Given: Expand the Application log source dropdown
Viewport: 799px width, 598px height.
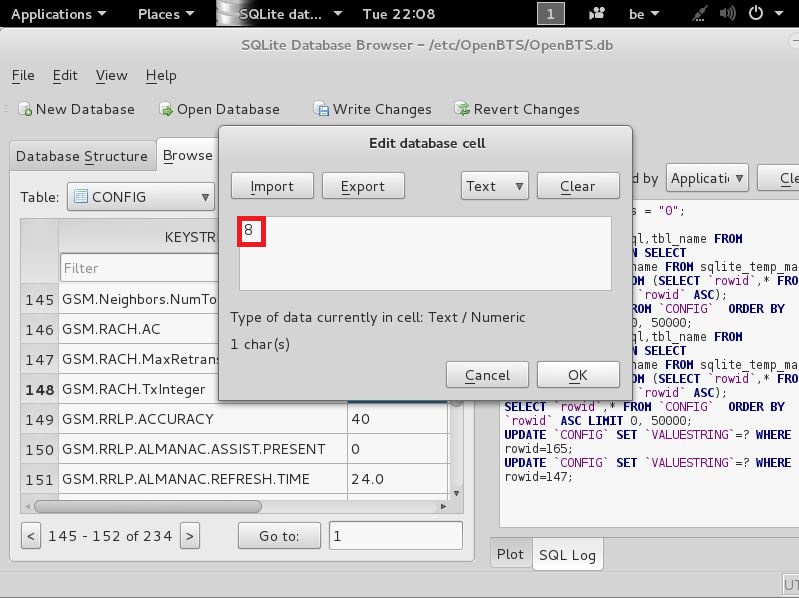Looking at the screenshot, I should [x=707, y=178].
